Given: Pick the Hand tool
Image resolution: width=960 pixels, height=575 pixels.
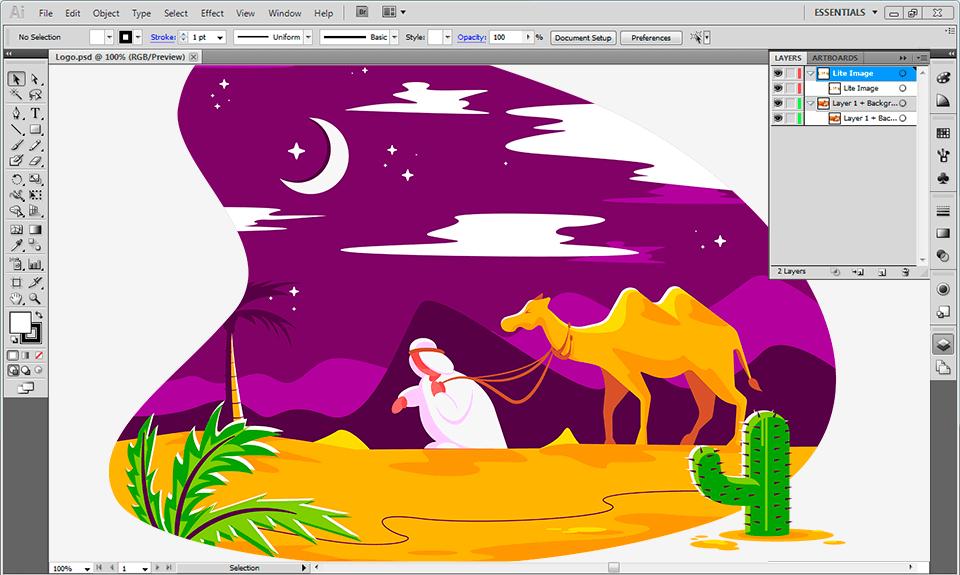Looking at the screenshot, I should pyautogui.click(x=17, y=299).
